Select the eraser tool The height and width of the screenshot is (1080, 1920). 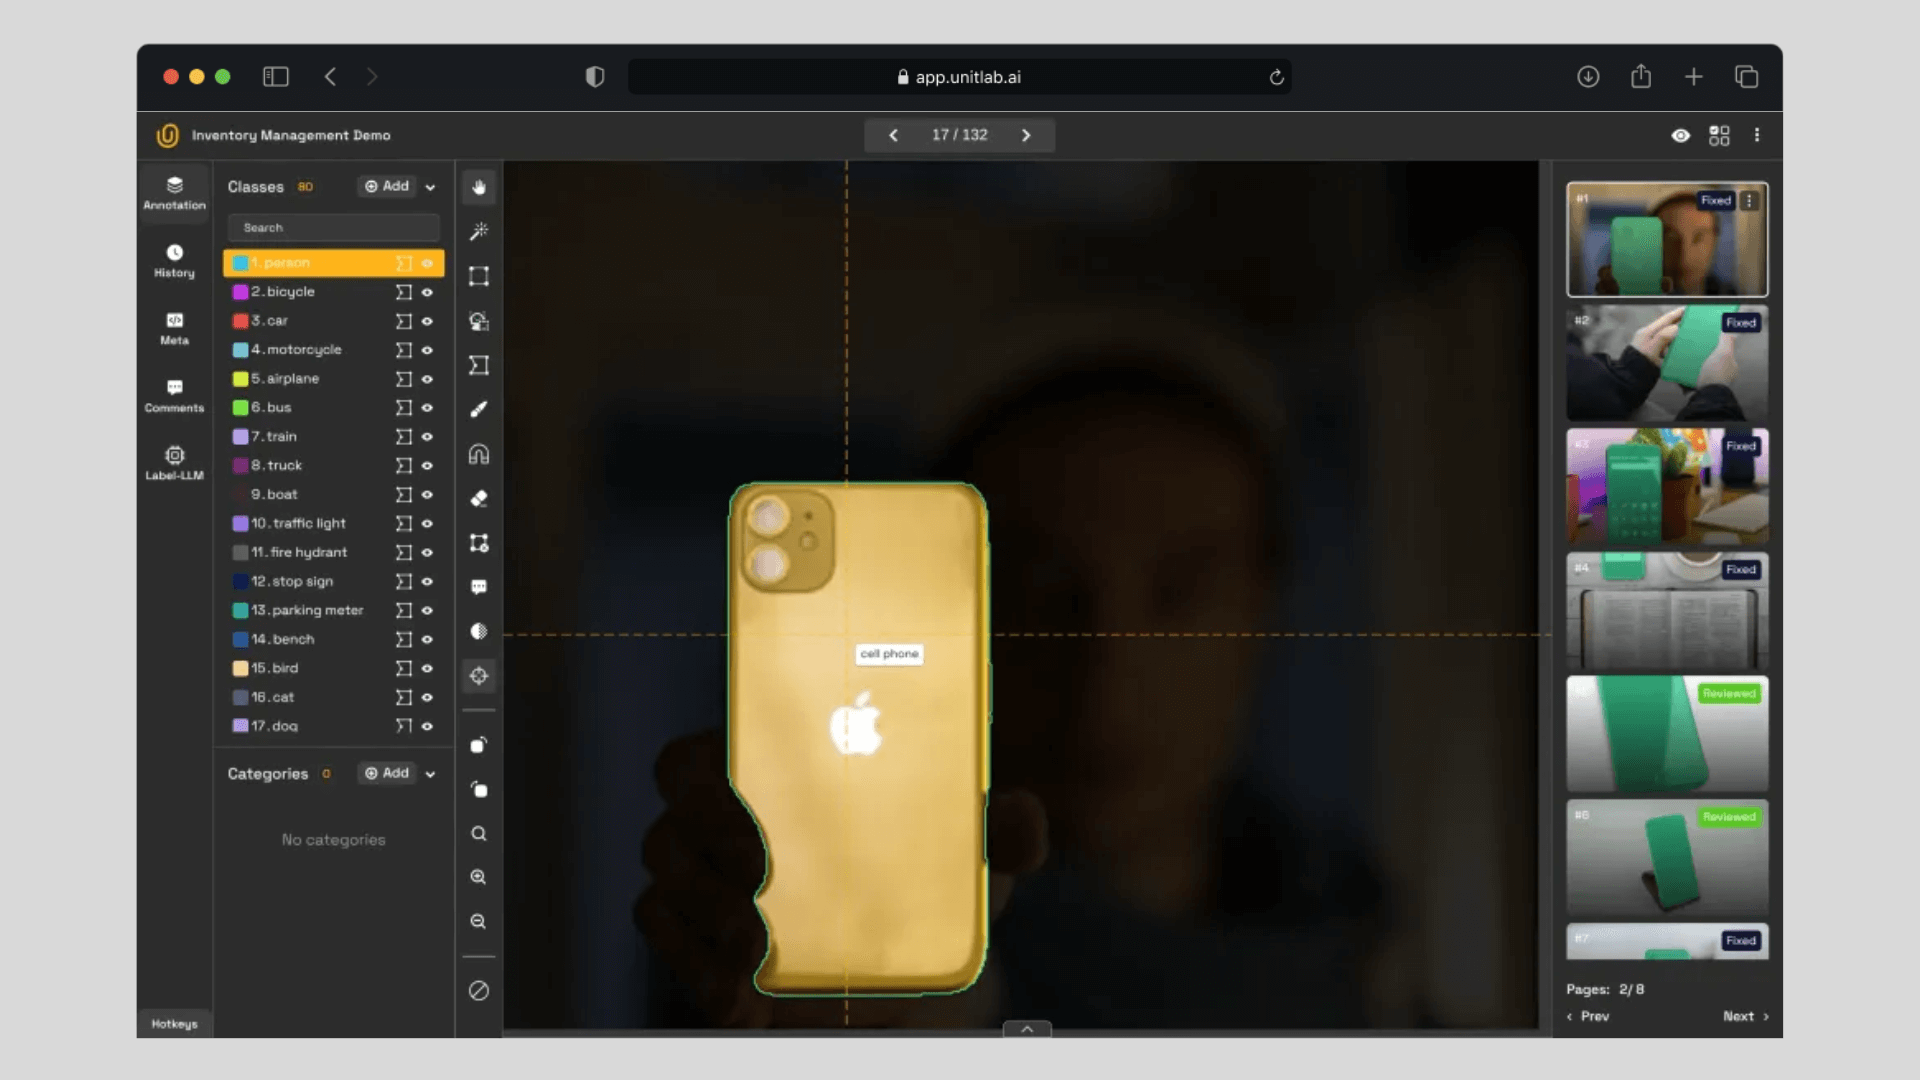479,498
